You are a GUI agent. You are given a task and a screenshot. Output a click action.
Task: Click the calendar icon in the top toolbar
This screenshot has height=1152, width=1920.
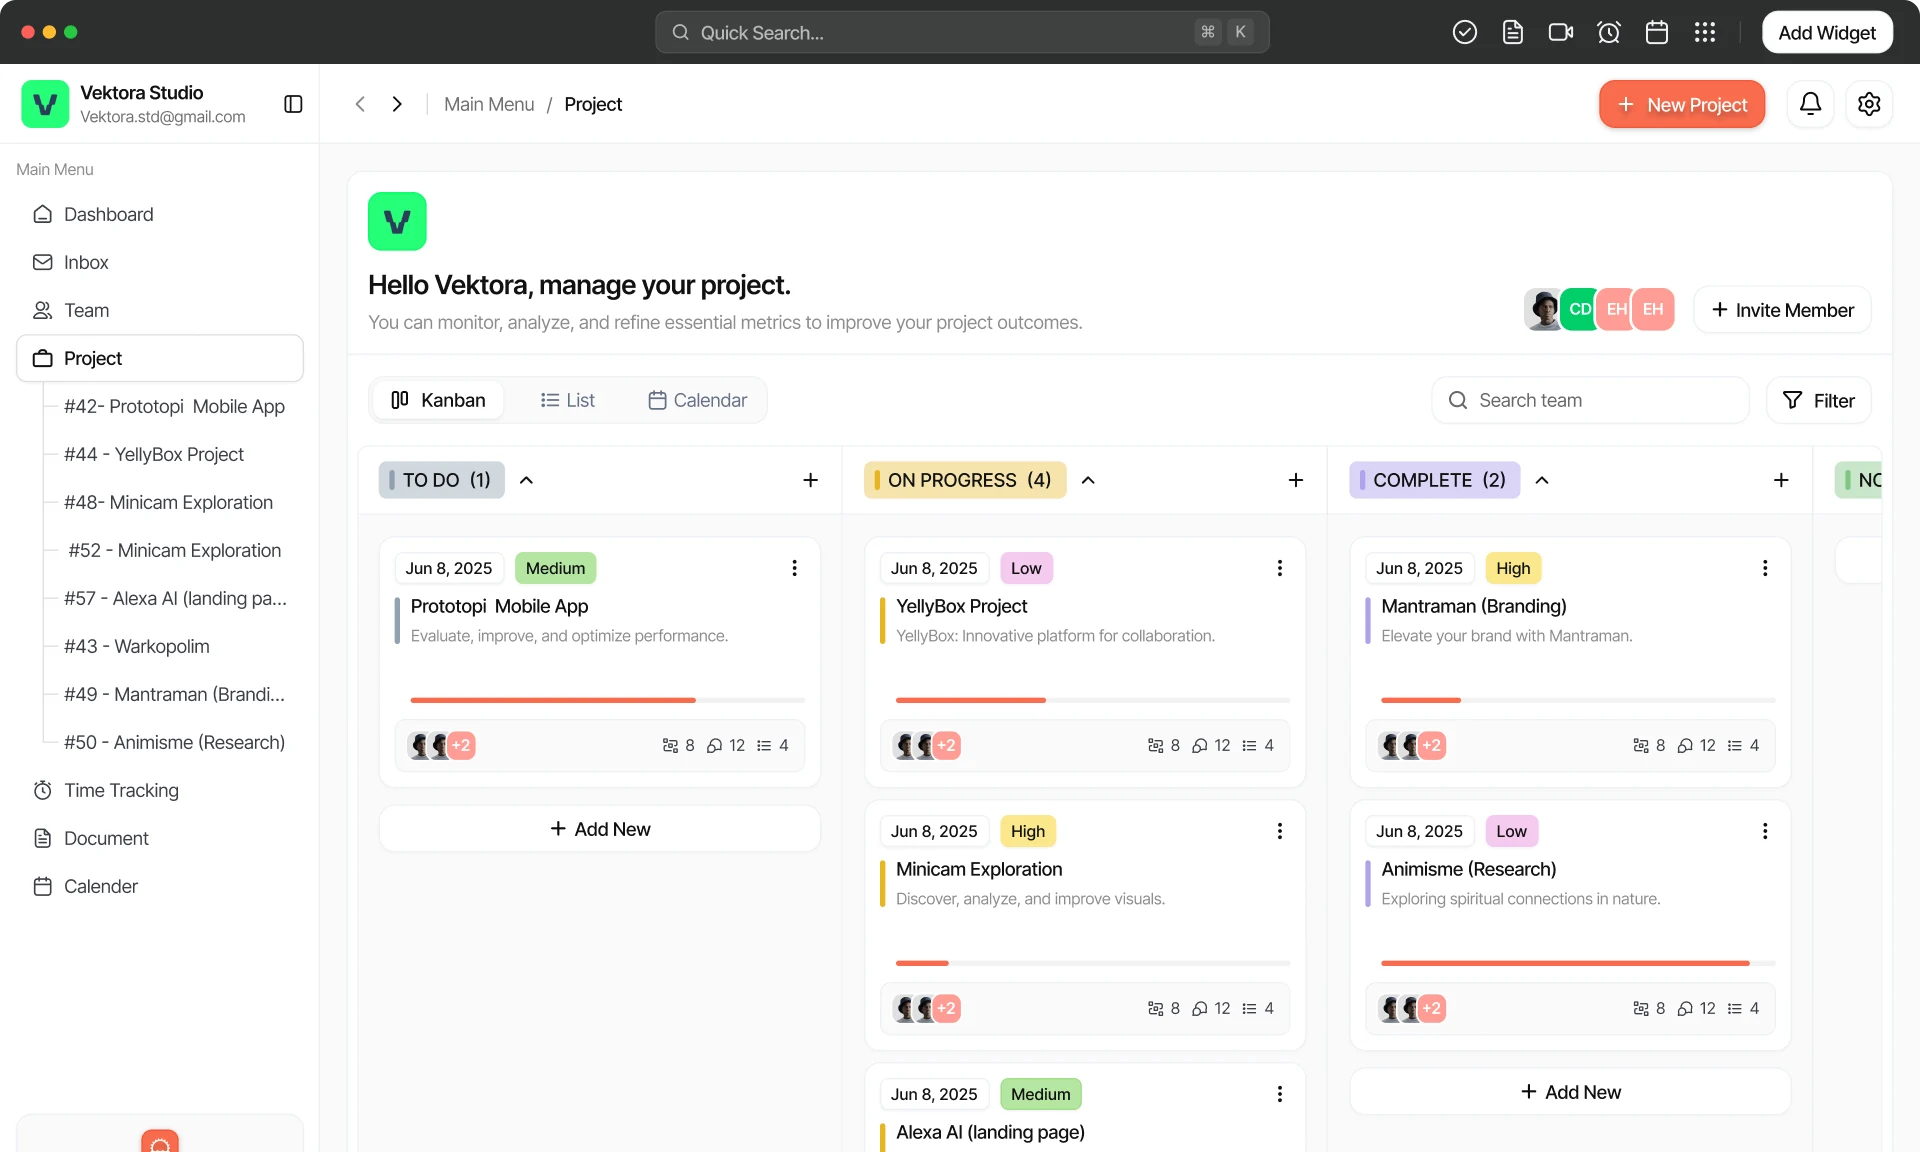tap(1656, 32)
